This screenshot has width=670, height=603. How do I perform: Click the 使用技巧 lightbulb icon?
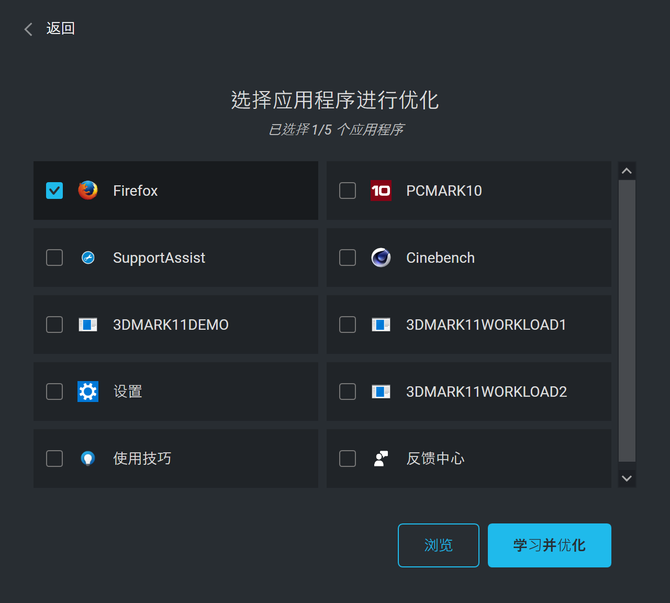pyautogui.click(x=88, y=458)
